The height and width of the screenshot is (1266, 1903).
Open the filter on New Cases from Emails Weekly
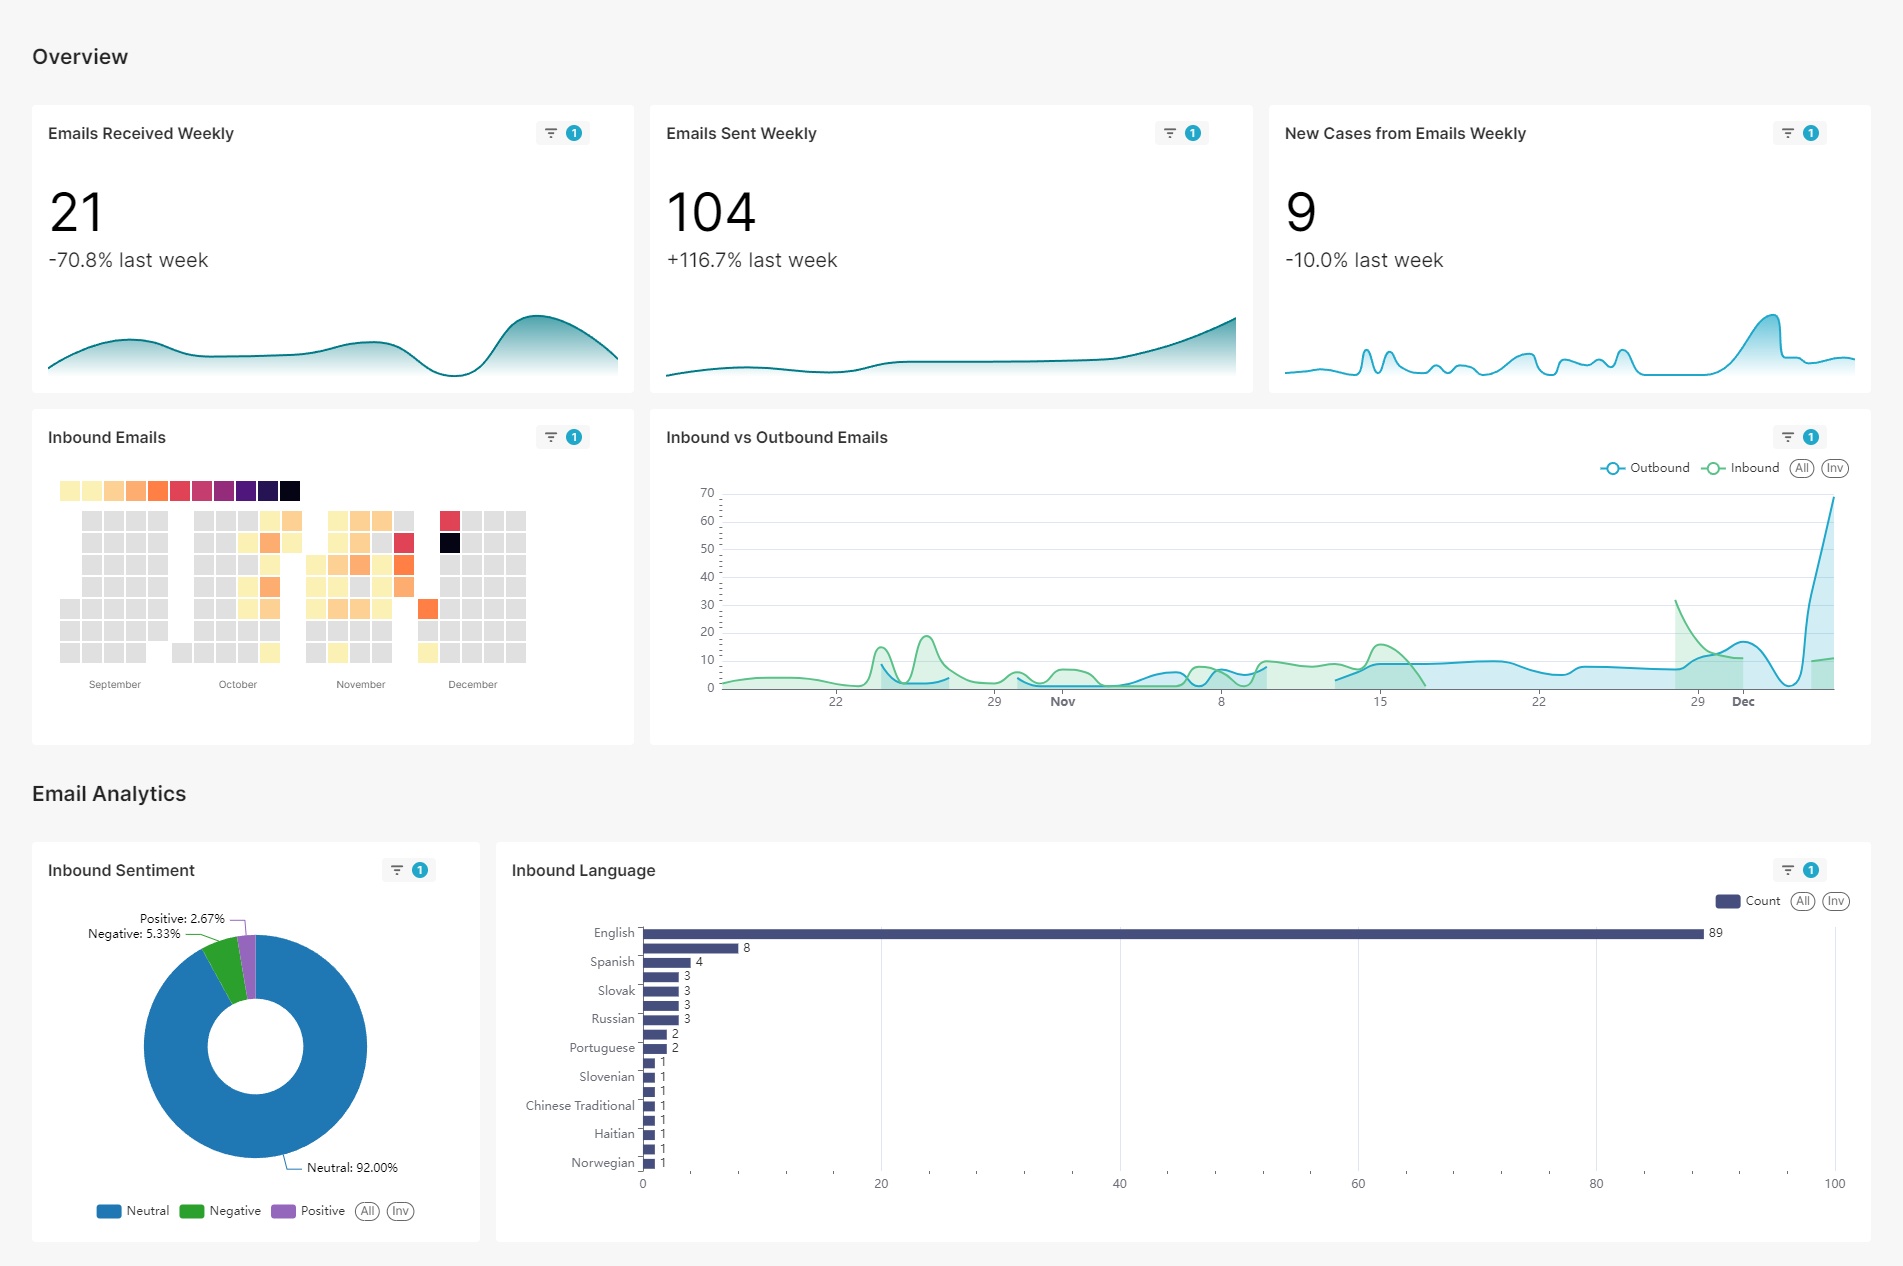click(1786, 132)
